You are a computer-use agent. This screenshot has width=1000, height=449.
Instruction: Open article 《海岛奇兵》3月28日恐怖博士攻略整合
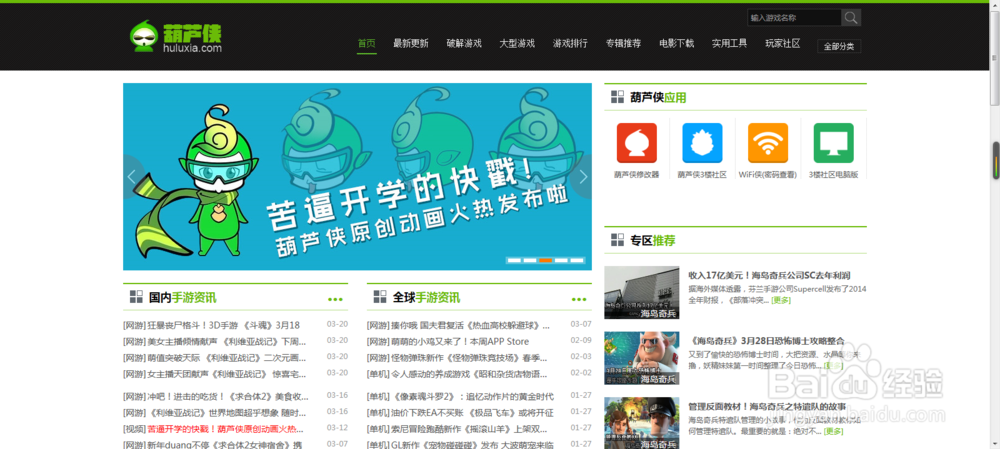767,341
